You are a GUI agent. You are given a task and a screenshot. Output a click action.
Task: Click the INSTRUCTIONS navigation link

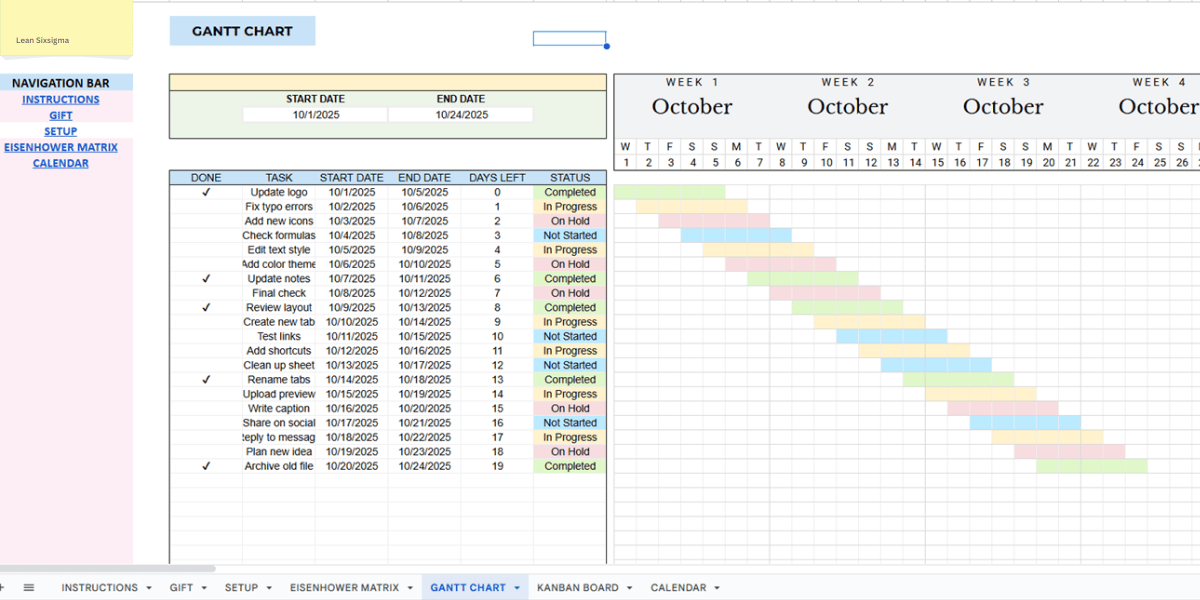[61, 99]
